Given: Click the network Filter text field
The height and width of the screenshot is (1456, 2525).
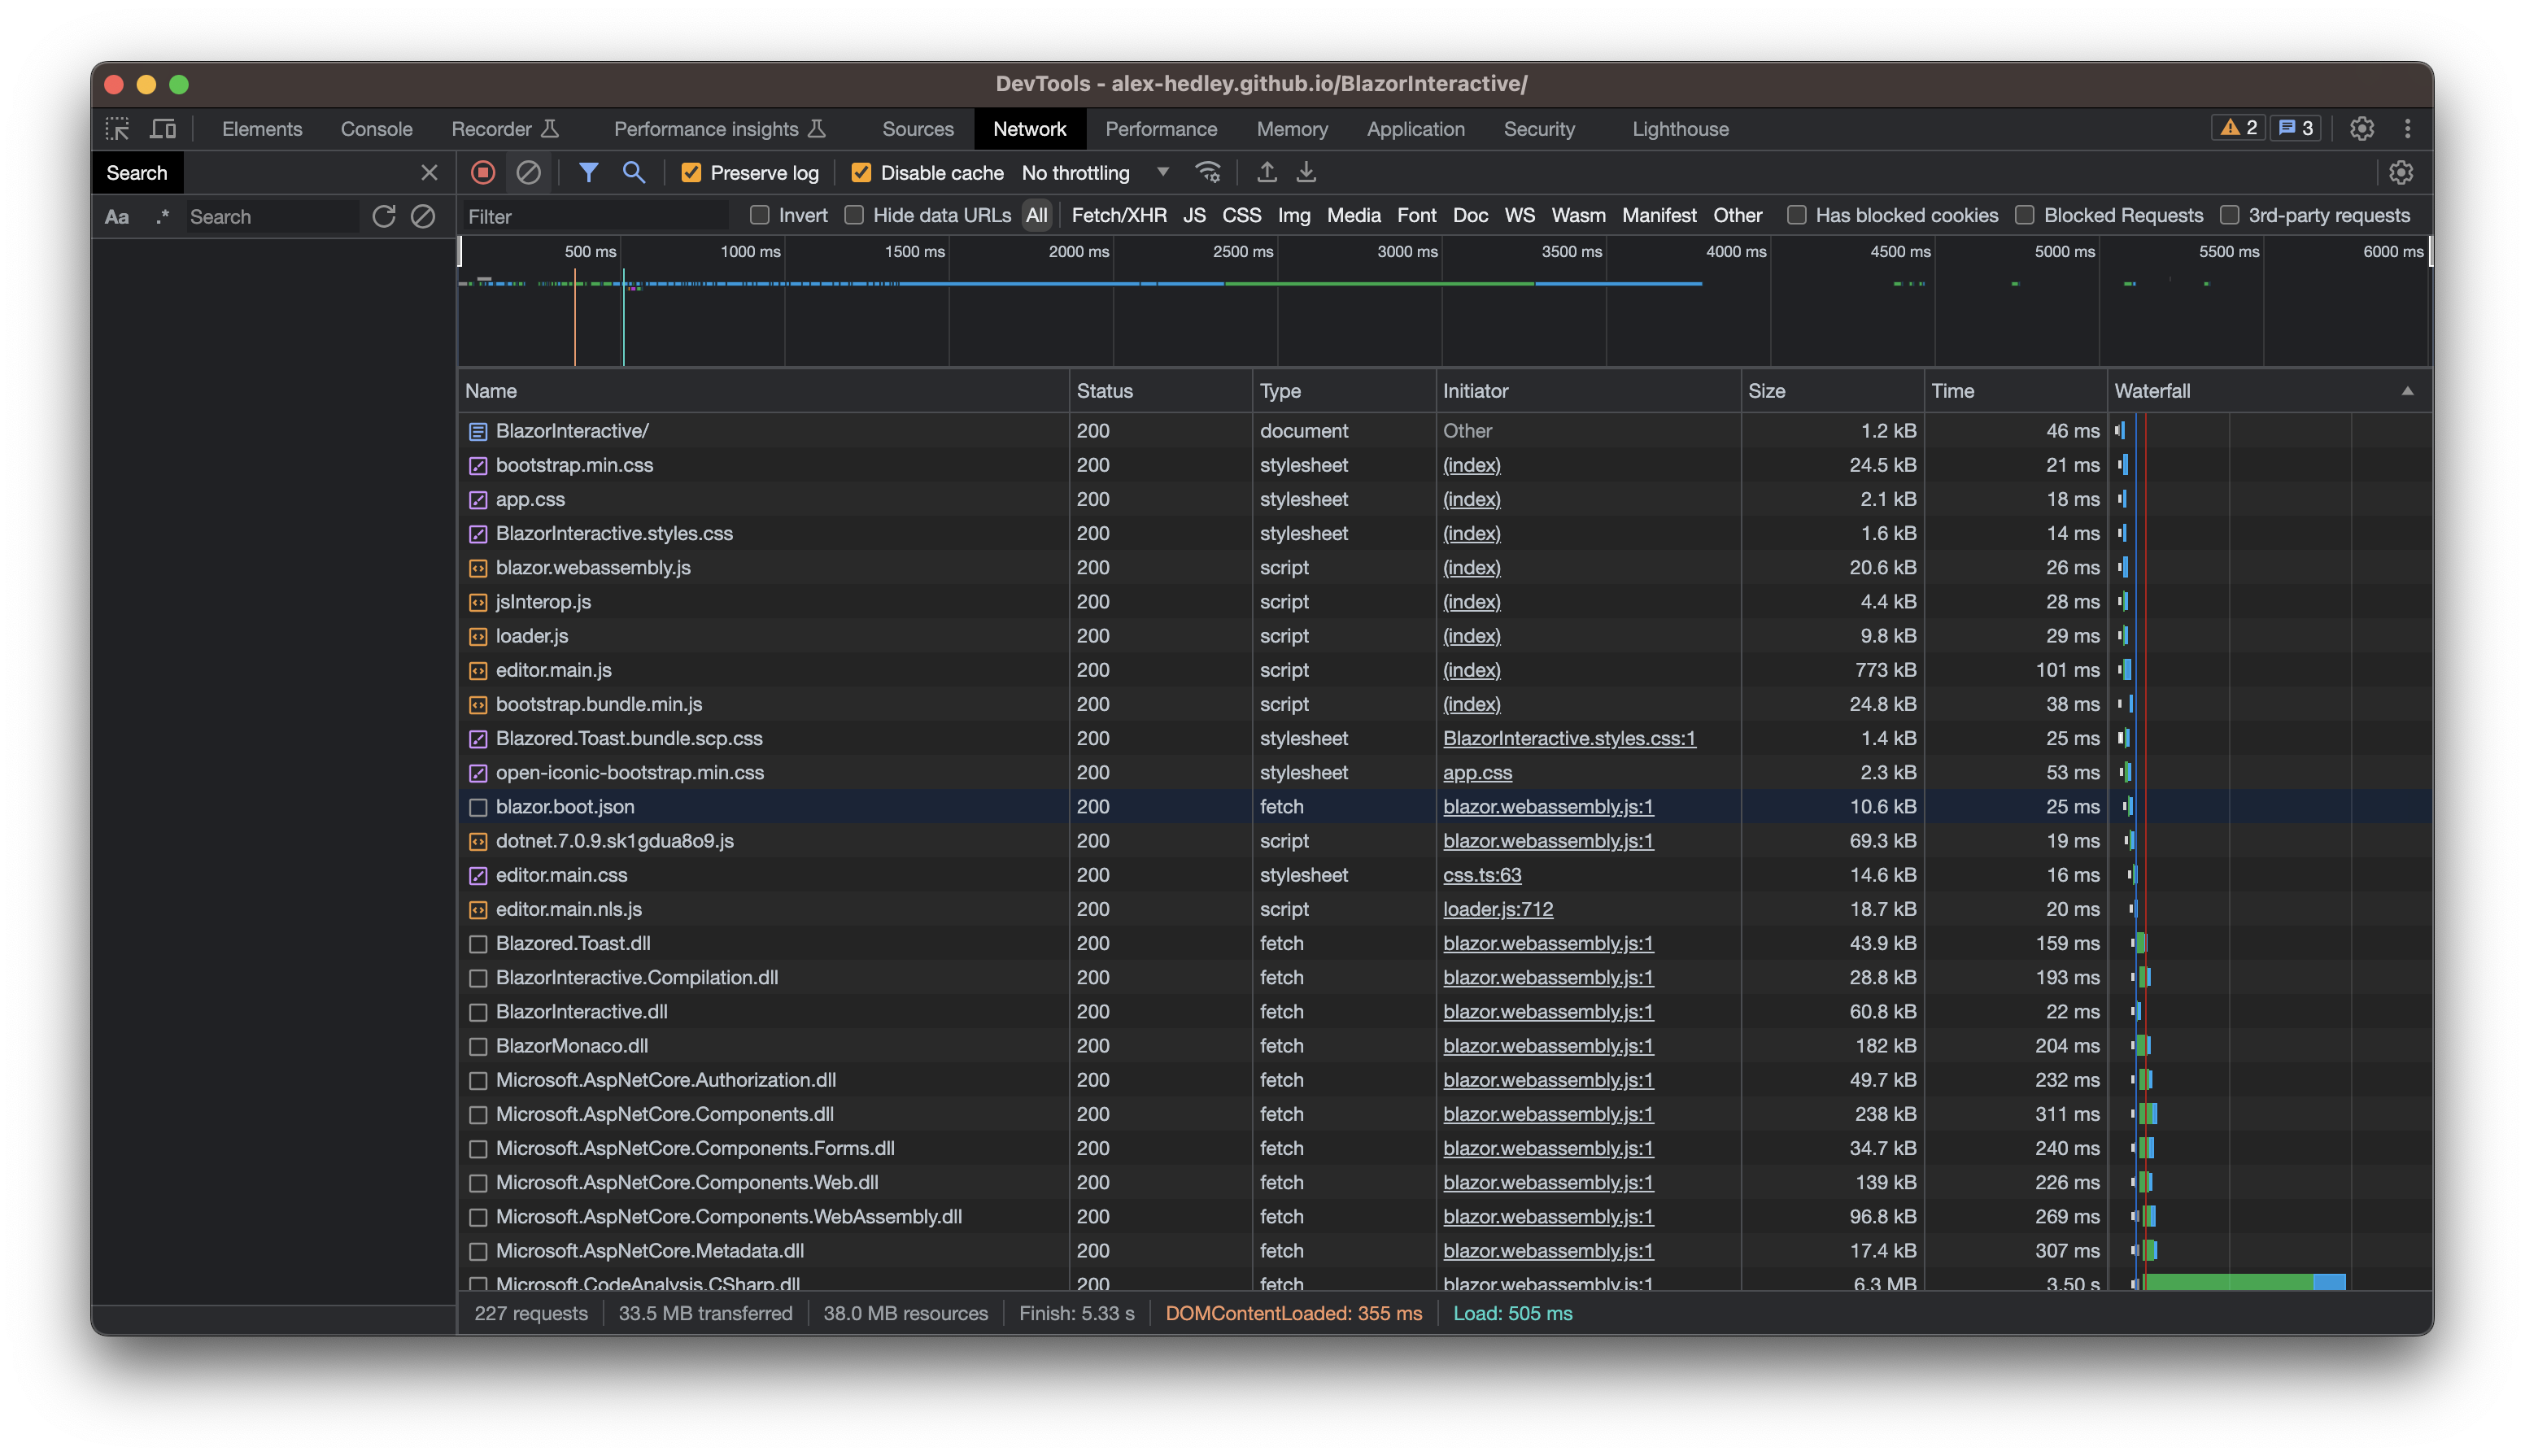Looking at the screenshot, I should (x=596, y=217).
